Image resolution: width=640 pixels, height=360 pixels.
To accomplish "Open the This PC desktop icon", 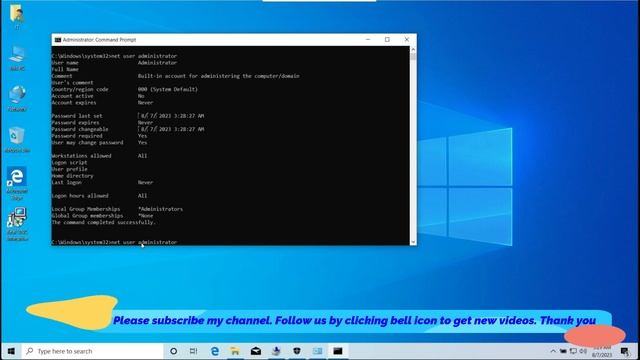I will 17,58.
